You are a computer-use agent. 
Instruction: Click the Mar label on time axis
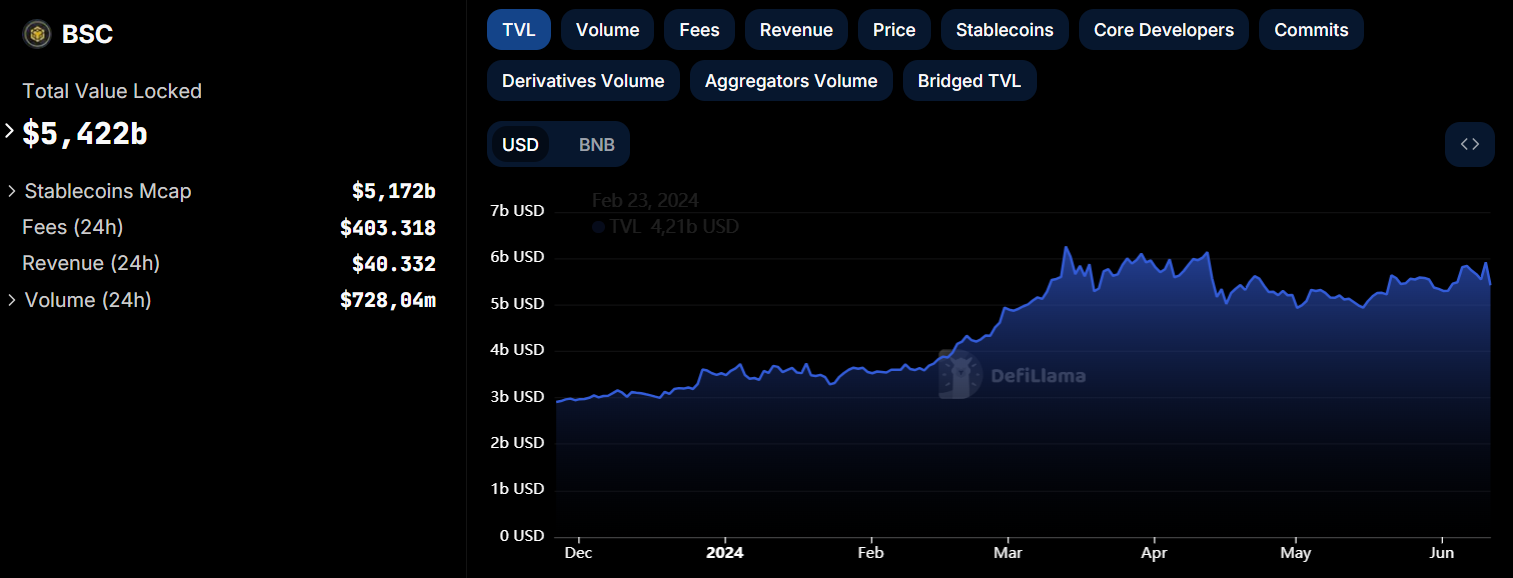tap(1008, 552)
